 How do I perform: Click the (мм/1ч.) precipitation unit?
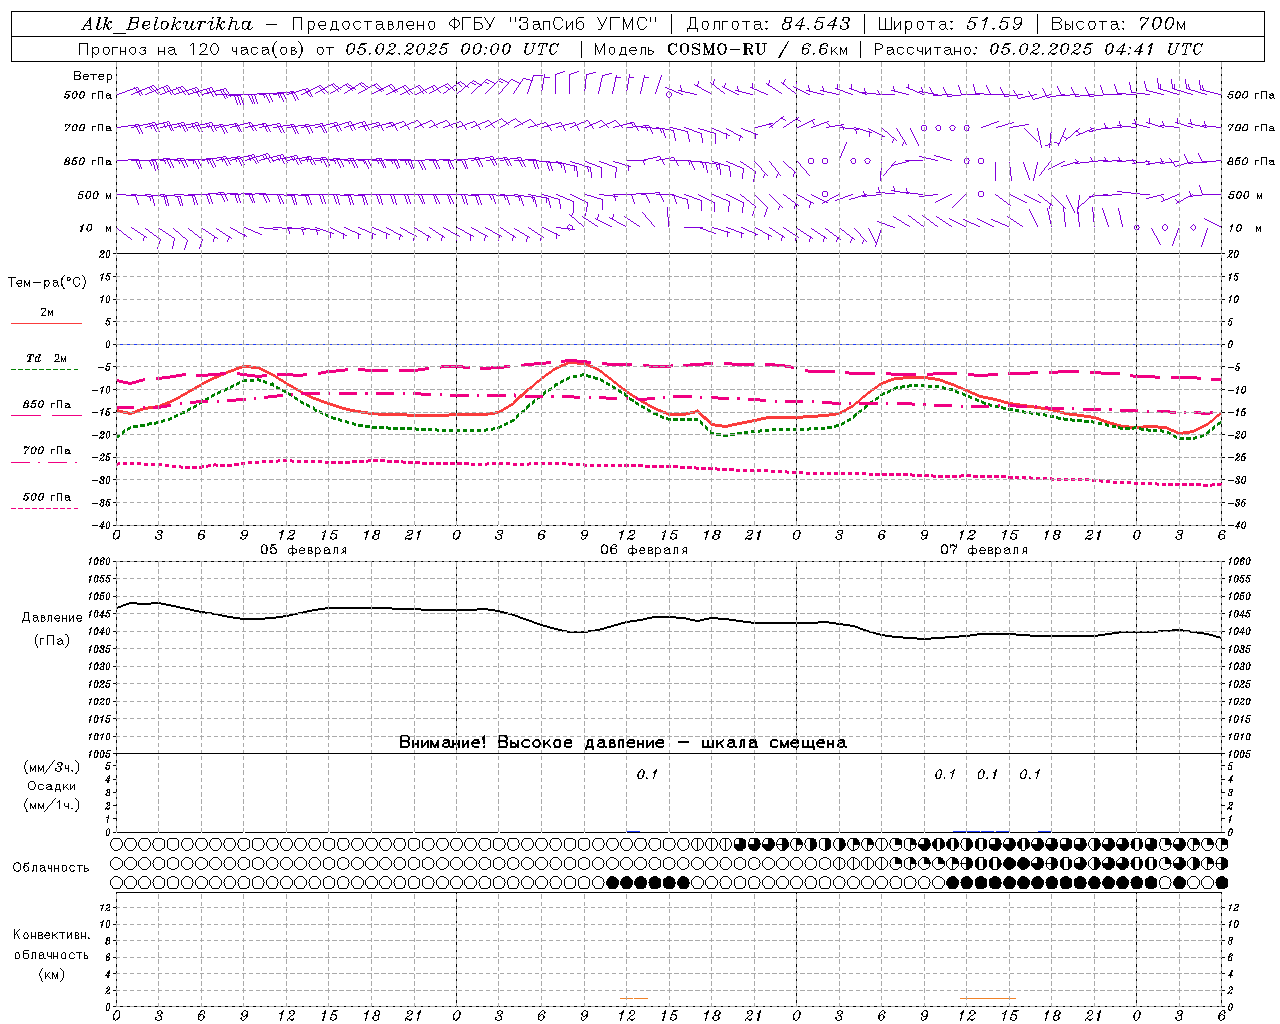(52, 805)
